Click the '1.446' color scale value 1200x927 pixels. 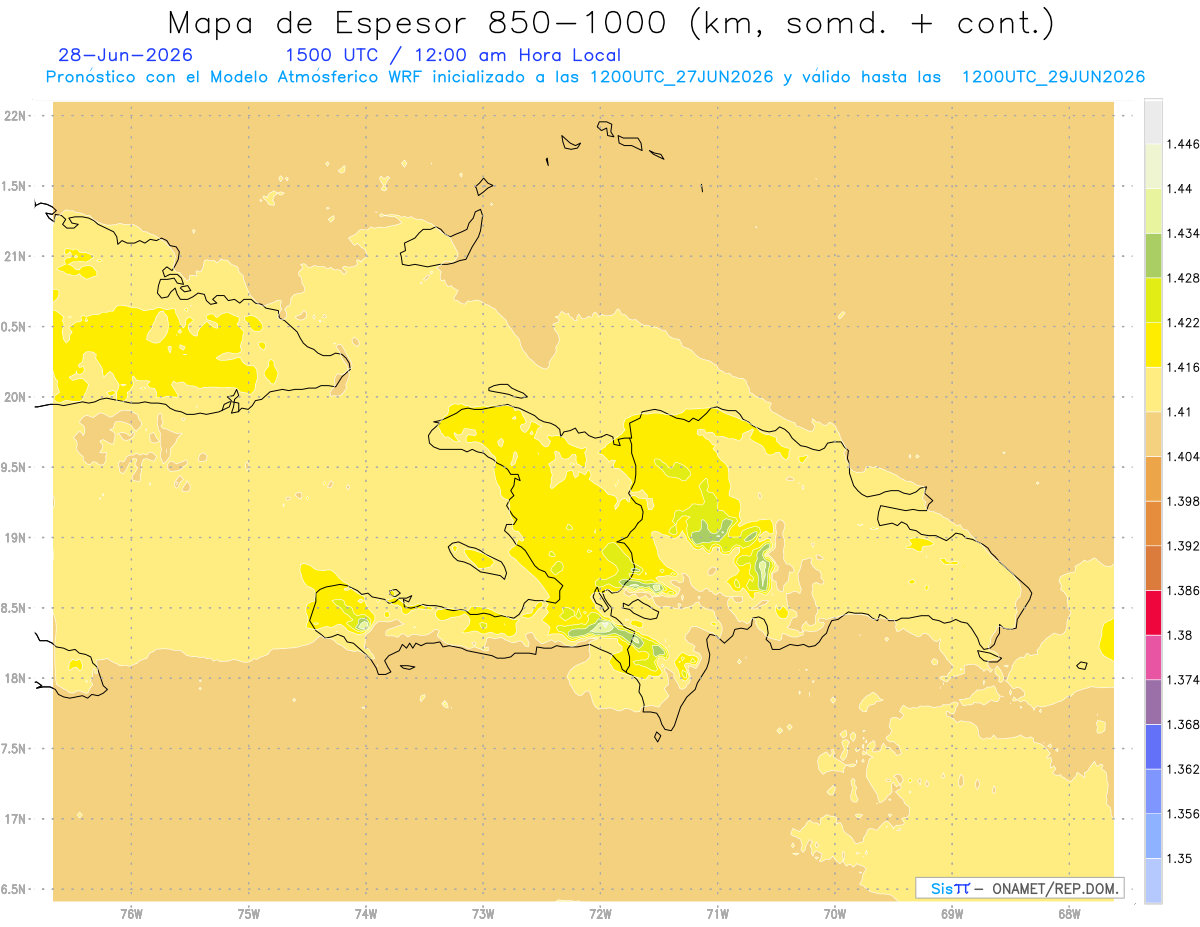(x=1182, y=144)
